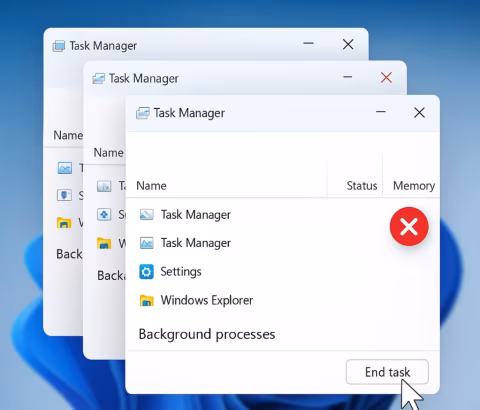Click the Background processes heading
The height and width of the screenshot is (410, 480).
pos(207,334)
